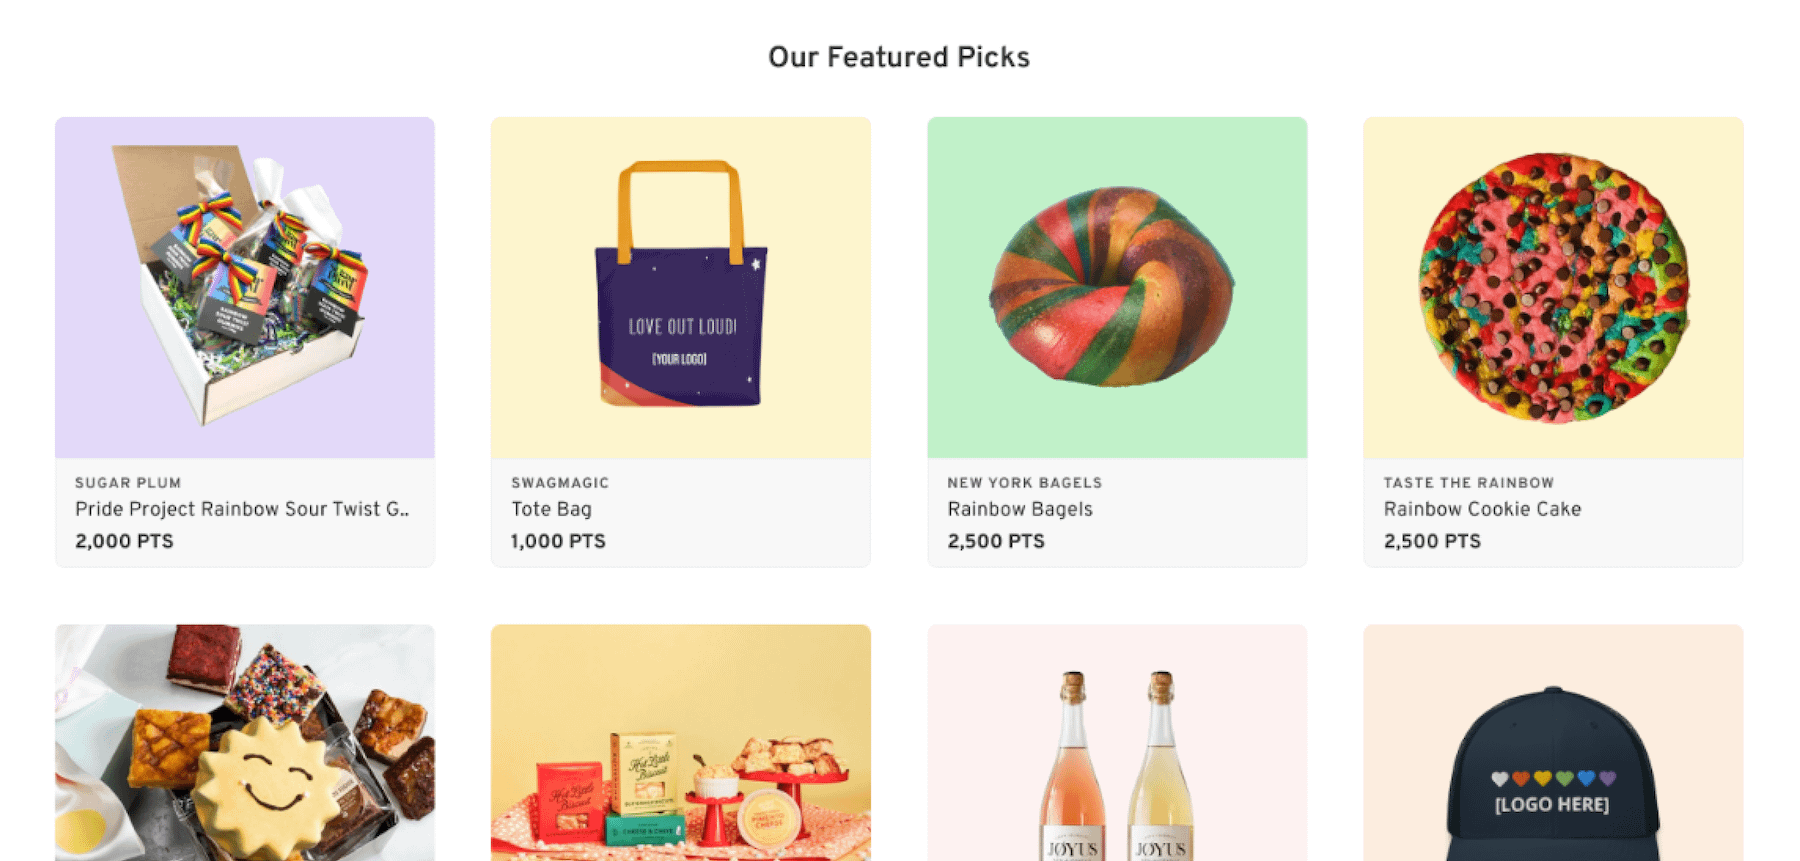Viewport: 1800px width, 861px height.
Task: Click the 2,500 PTS price under Rainbow Bagels
Action: (996, 541)
